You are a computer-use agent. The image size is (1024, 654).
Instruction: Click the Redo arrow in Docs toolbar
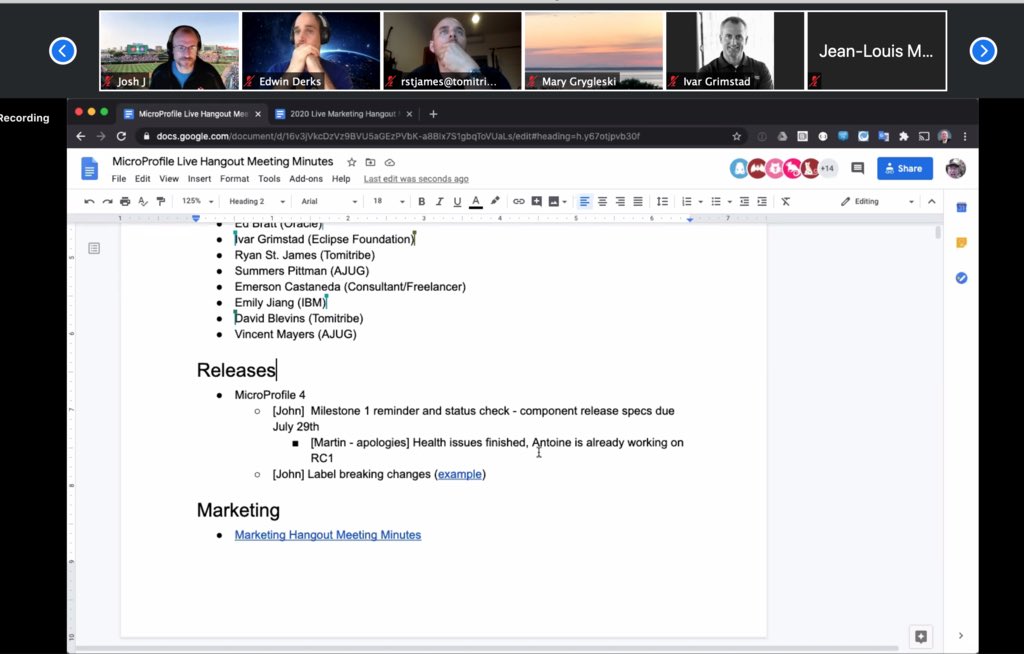(x=107, y=201)
